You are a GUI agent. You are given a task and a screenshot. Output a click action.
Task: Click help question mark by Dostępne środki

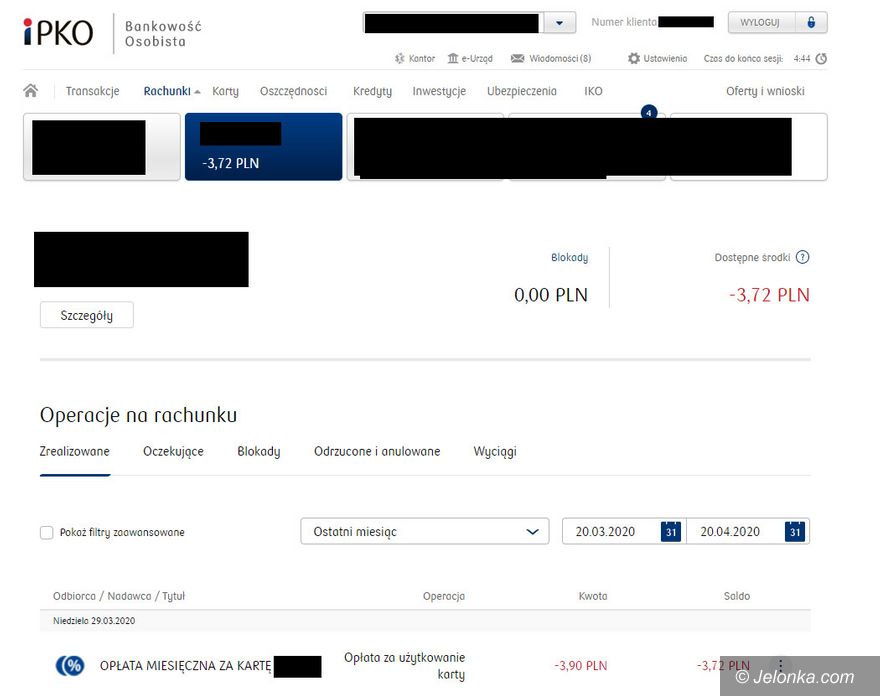803,257
